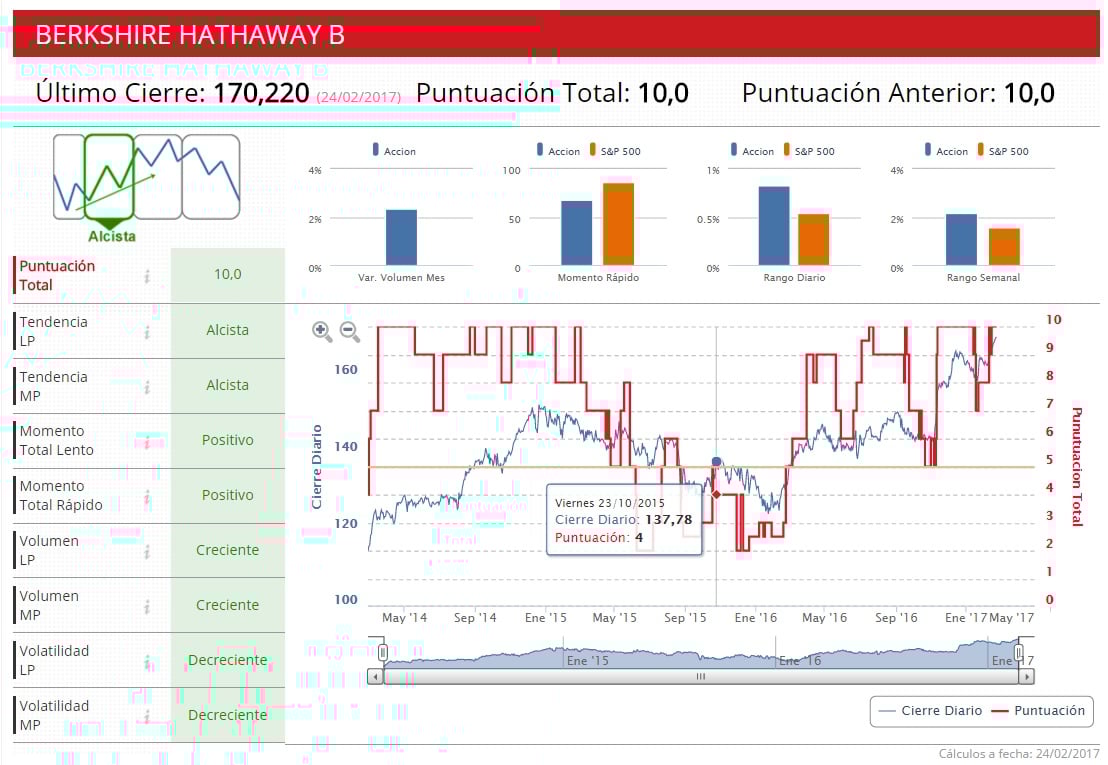Click the blue Var. Volumen Mes bar
Screen dimensions: 1108x765
[401, 237]
